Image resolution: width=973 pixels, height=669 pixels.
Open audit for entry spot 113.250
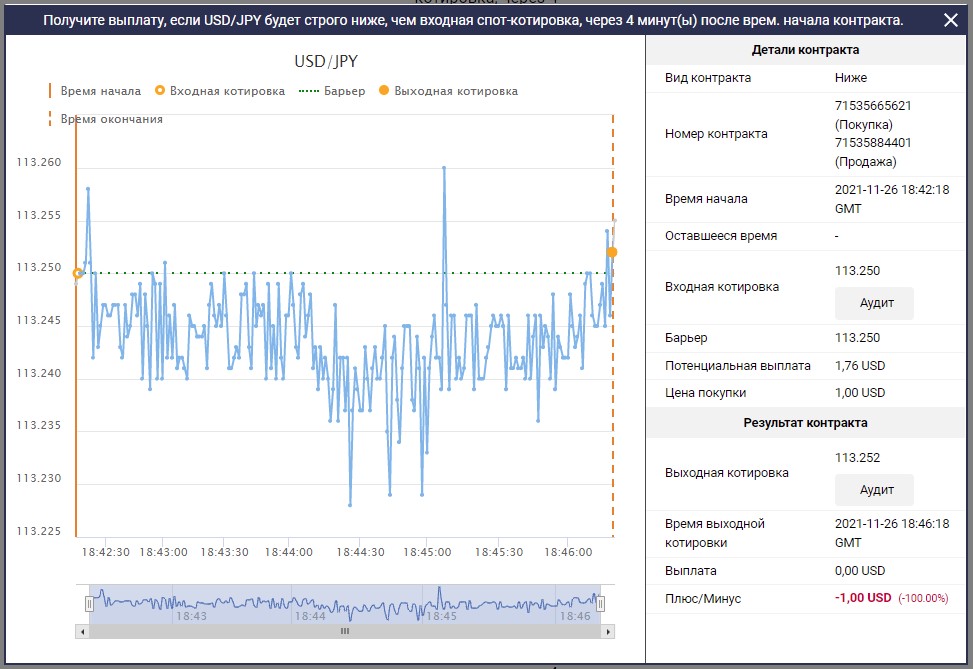[x=874, y=303]
